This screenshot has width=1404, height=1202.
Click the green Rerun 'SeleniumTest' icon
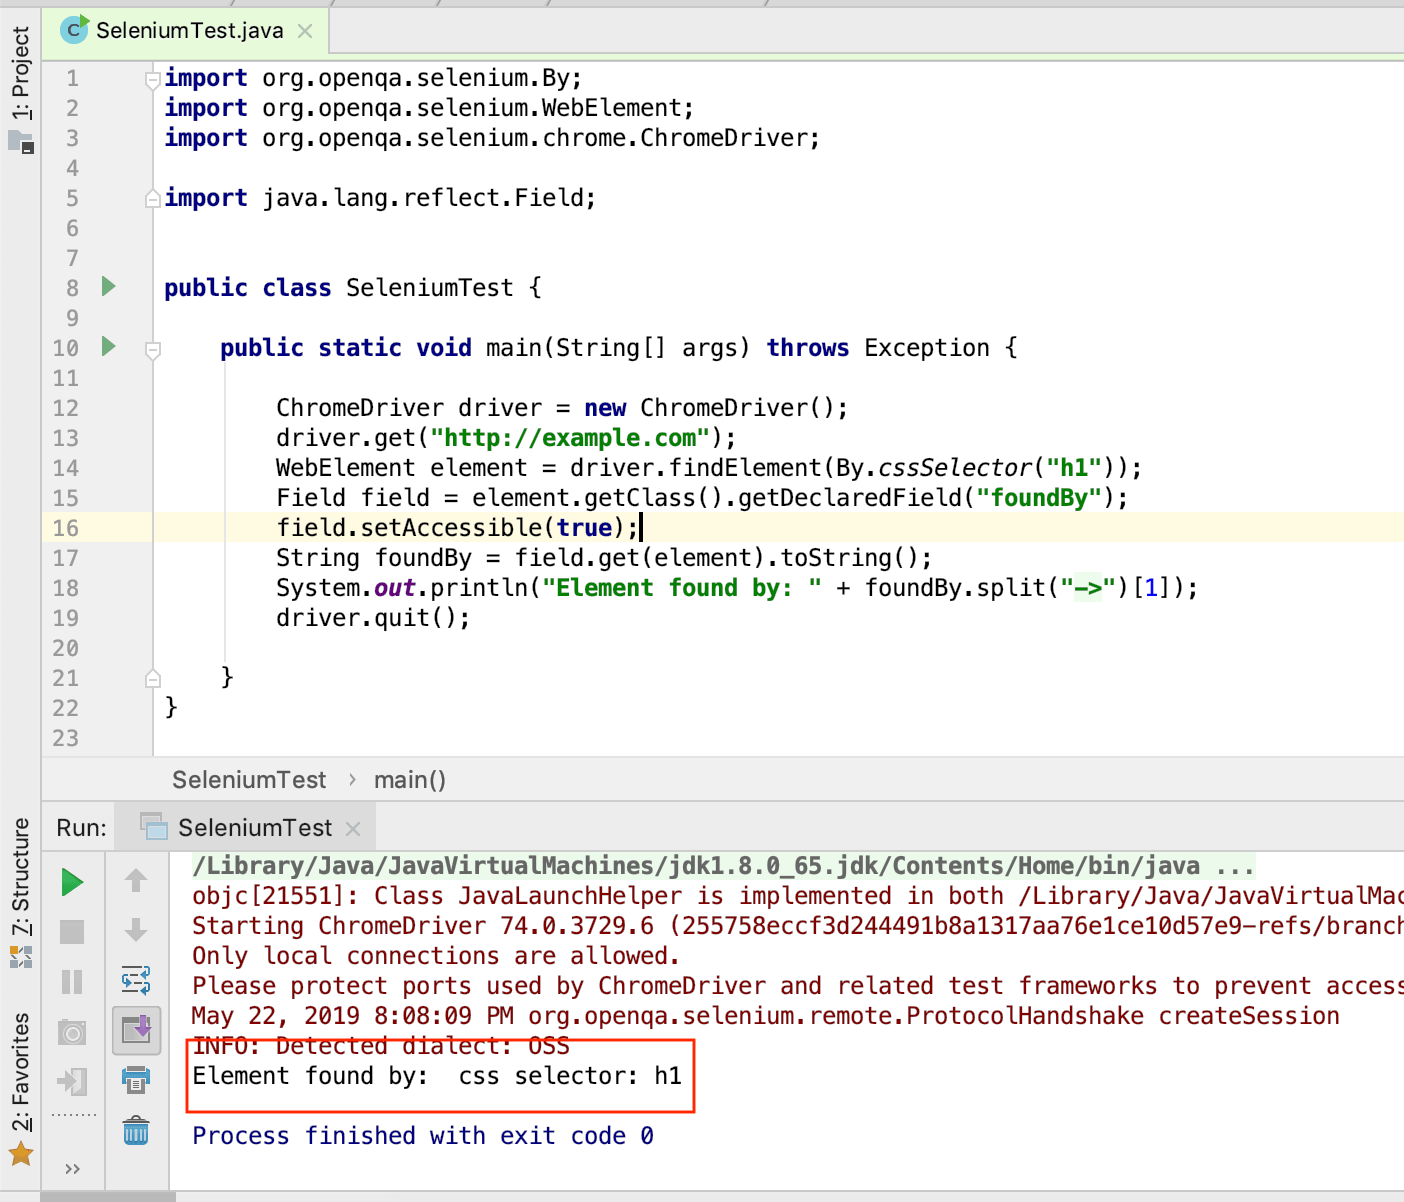pos(72,882)
